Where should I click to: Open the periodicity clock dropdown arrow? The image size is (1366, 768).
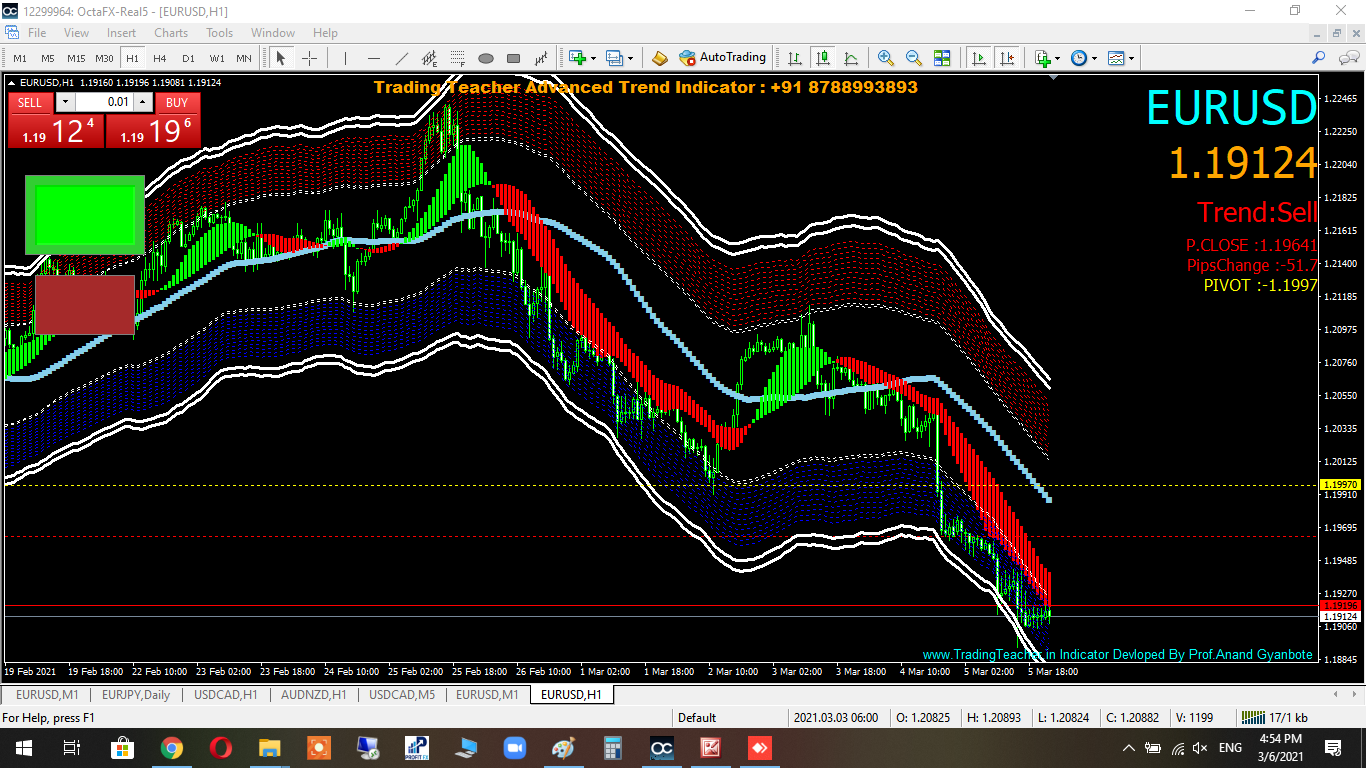pyautogui.click(x=1094, y=58)
